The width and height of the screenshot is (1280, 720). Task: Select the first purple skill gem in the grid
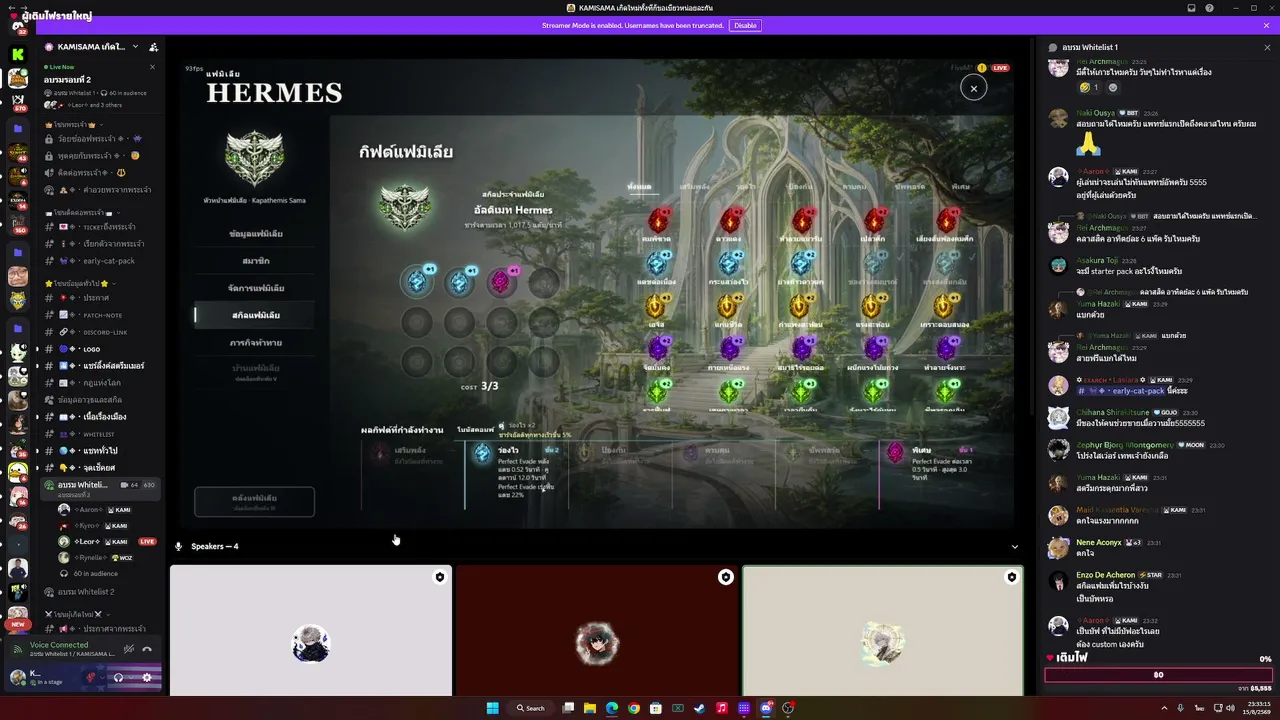tap(658, 348)
